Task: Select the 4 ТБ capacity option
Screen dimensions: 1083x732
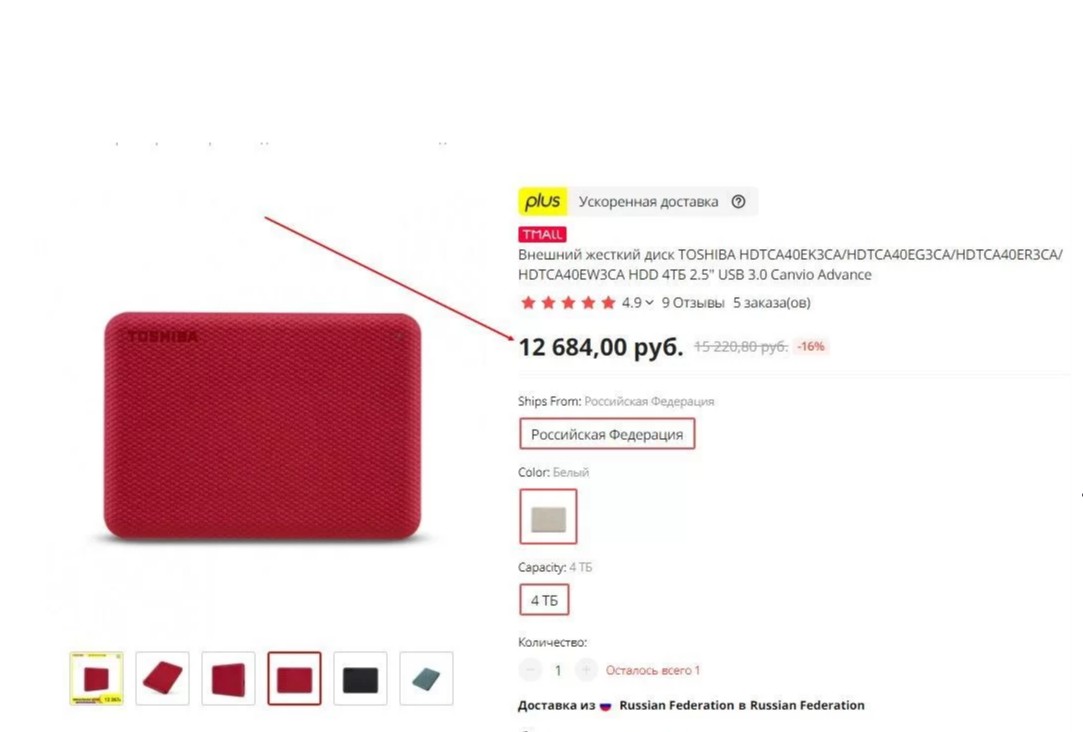Action: point(544,600)
